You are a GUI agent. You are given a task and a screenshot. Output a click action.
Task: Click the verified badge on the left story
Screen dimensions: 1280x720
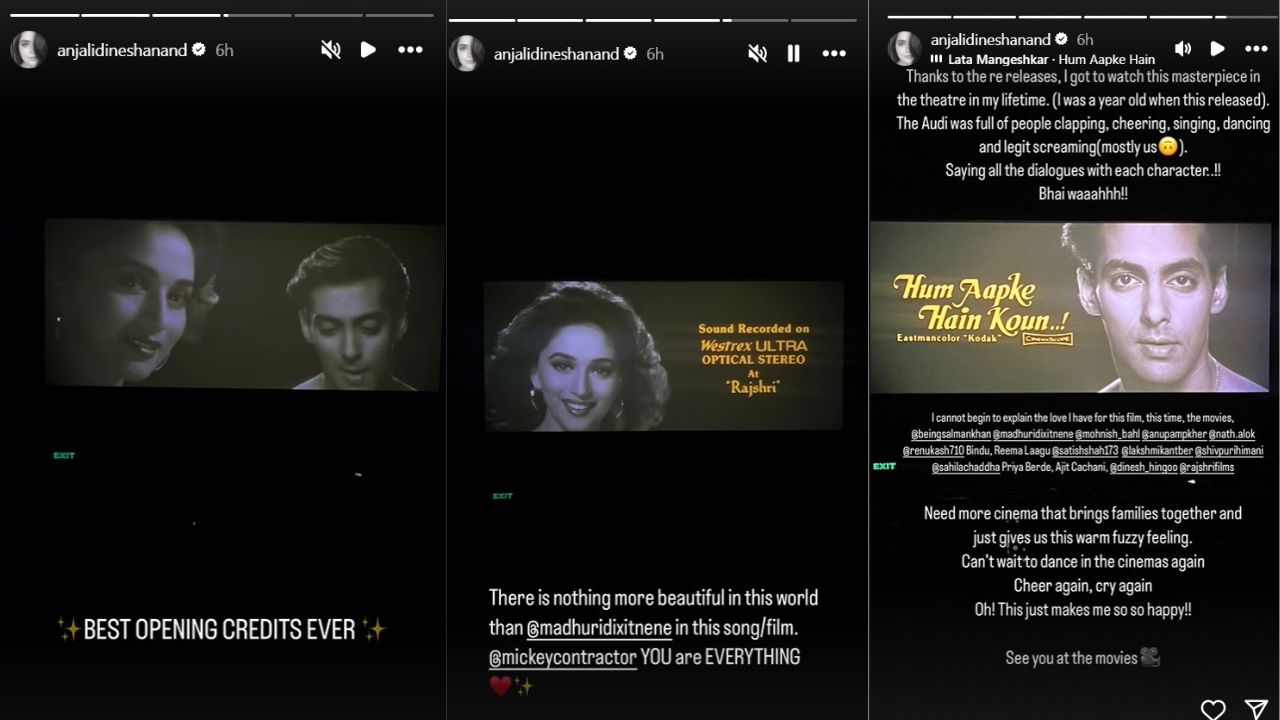pyautogui.click(x=199, y=50)
